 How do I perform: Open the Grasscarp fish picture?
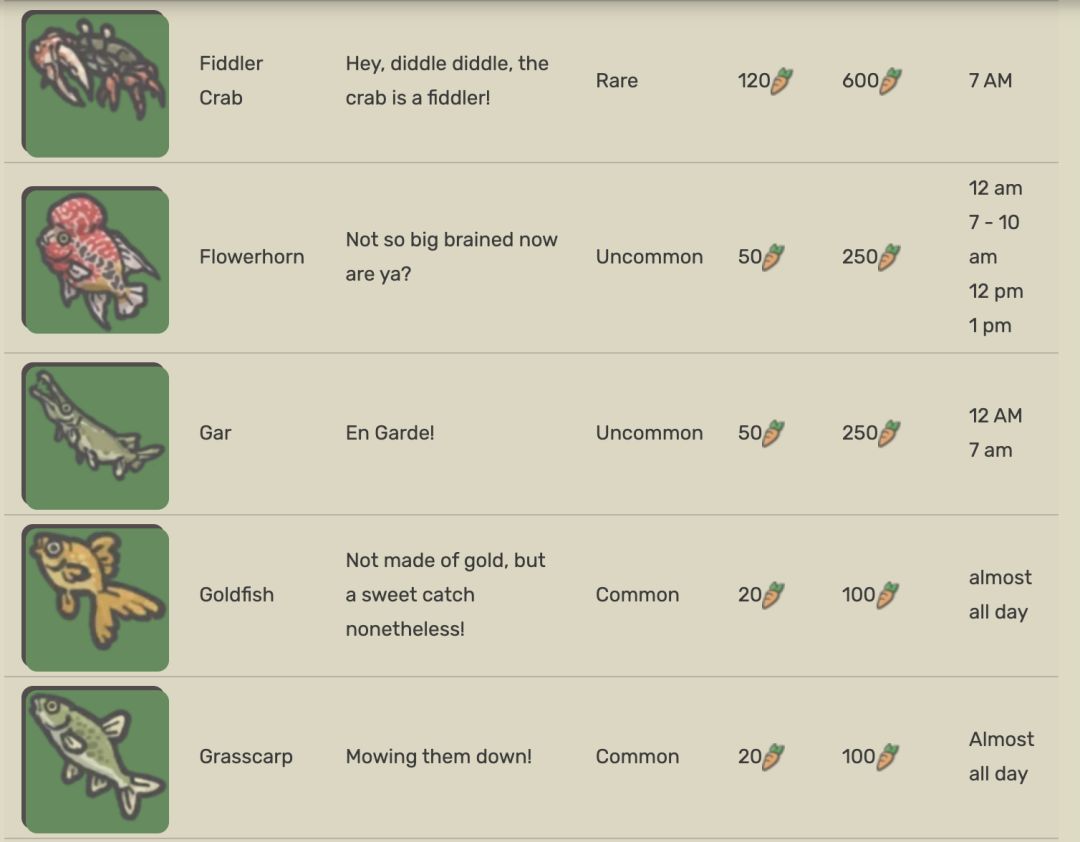(96, 759)
